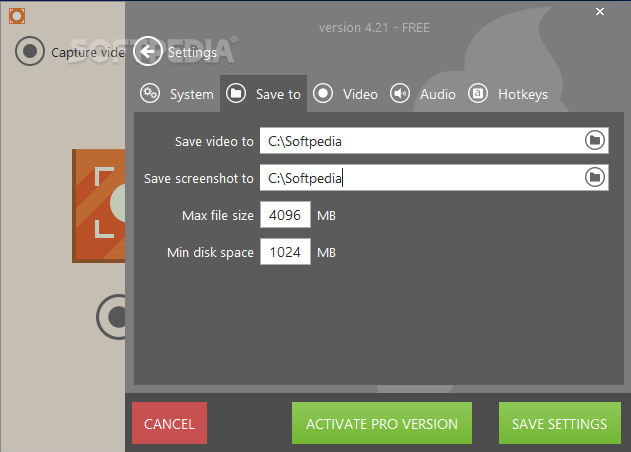Screen dimensions: 631x452
Task: Click the app logo in title bar
Action: pos(17,16)
